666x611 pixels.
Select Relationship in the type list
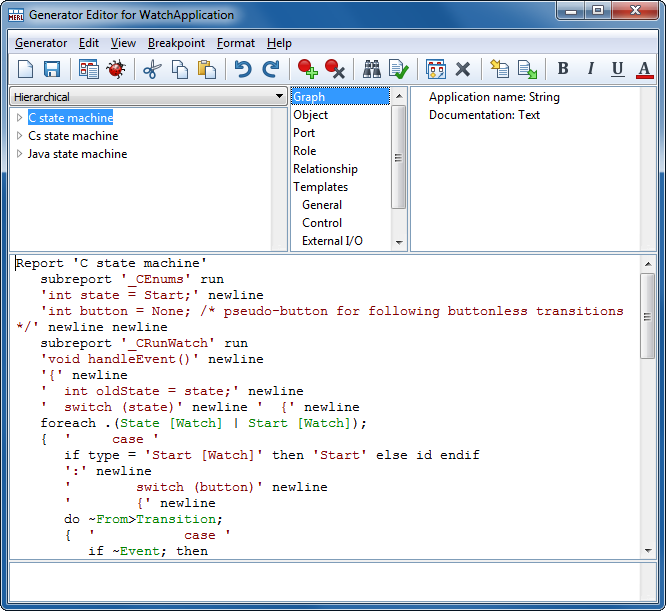tap(325, 169)
